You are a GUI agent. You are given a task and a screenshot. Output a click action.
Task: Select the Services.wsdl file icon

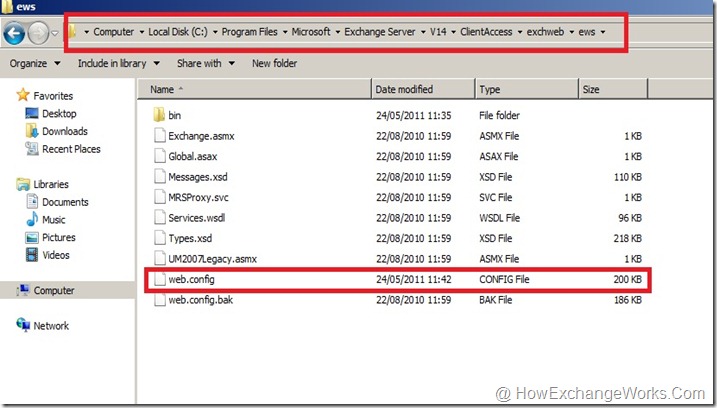pos(160,218)
